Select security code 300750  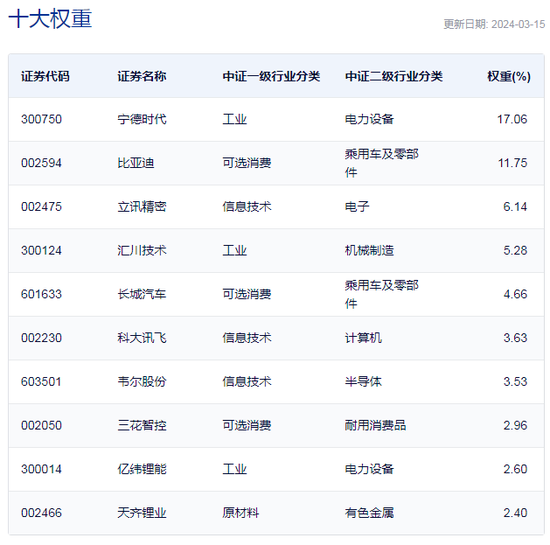pos(41,119)
